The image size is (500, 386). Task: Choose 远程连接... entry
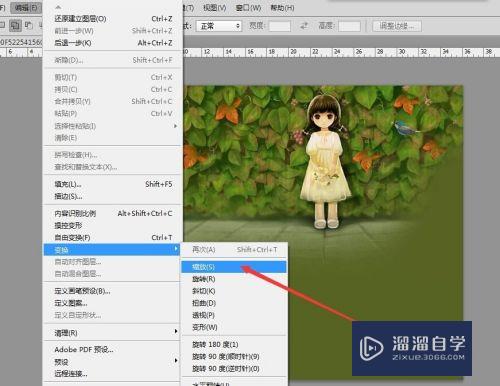pos(113,373)
